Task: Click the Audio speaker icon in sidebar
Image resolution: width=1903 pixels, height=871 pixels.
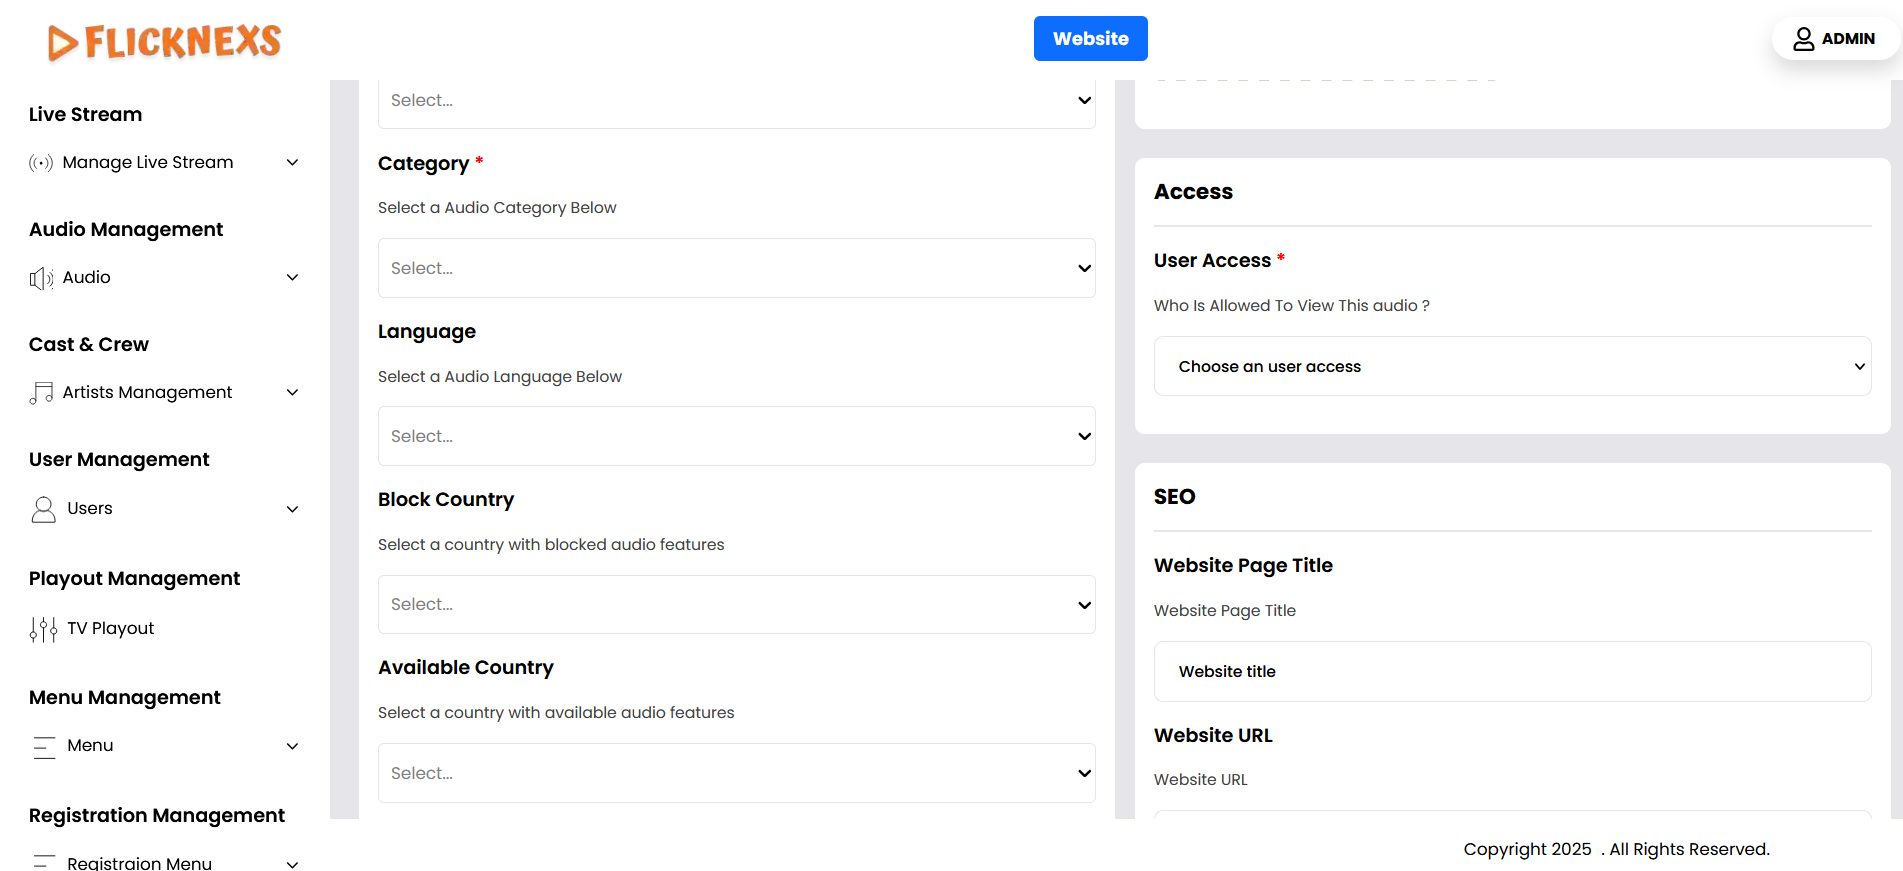Action: click(x=41, y=278)
